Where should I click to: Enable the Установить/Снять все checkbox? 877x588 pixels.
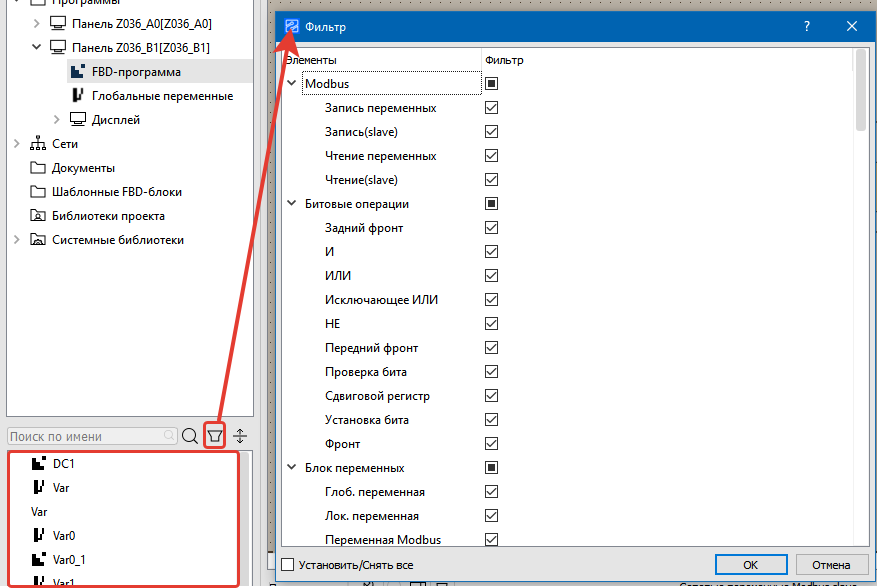click(288, 565)
